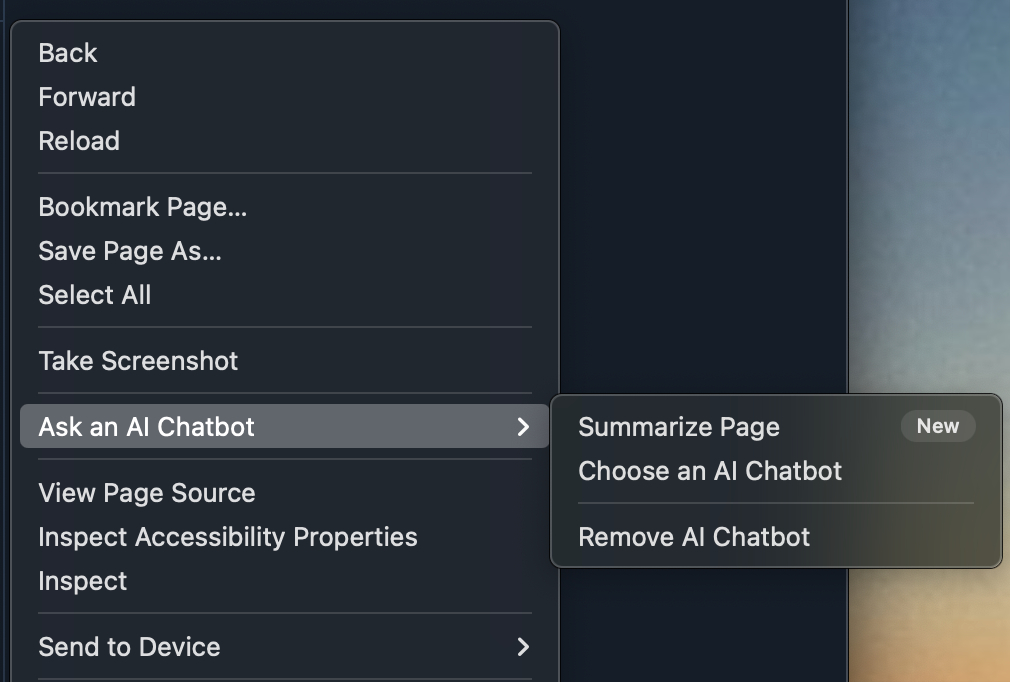Pick Select All from the menu
Screen dimensions: 1010x682
pyautogui.click(x=95, y=295)
